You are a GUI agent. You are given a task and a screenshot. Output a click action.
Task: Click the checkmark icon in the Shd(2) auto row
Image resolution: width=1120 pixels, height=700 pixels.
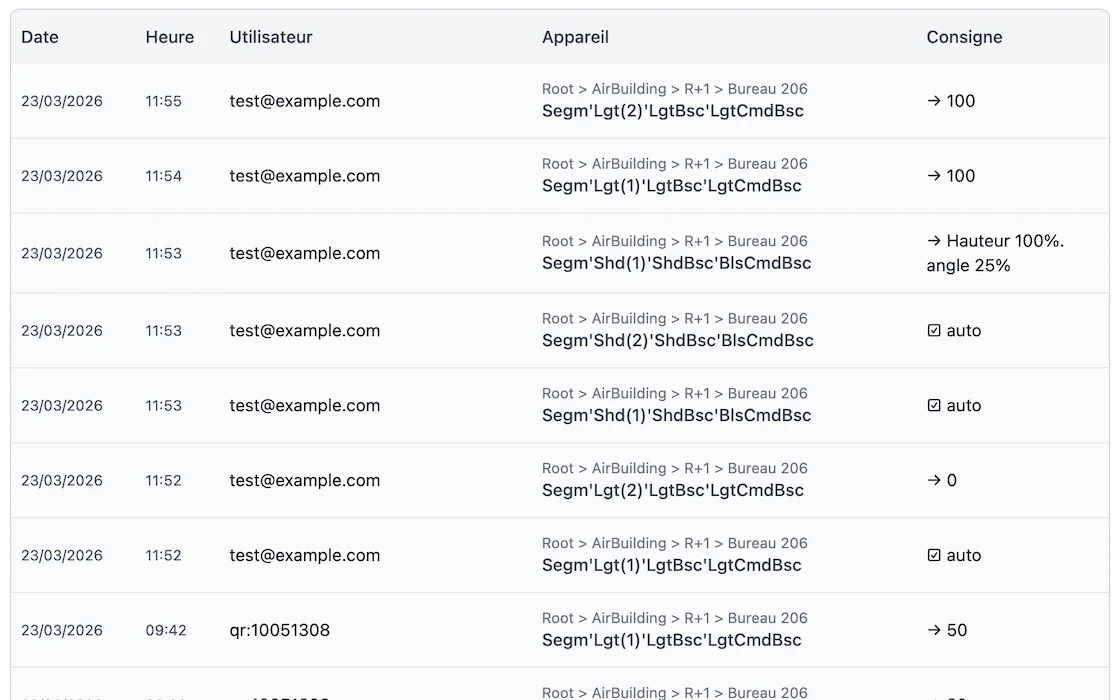[934, 331]
